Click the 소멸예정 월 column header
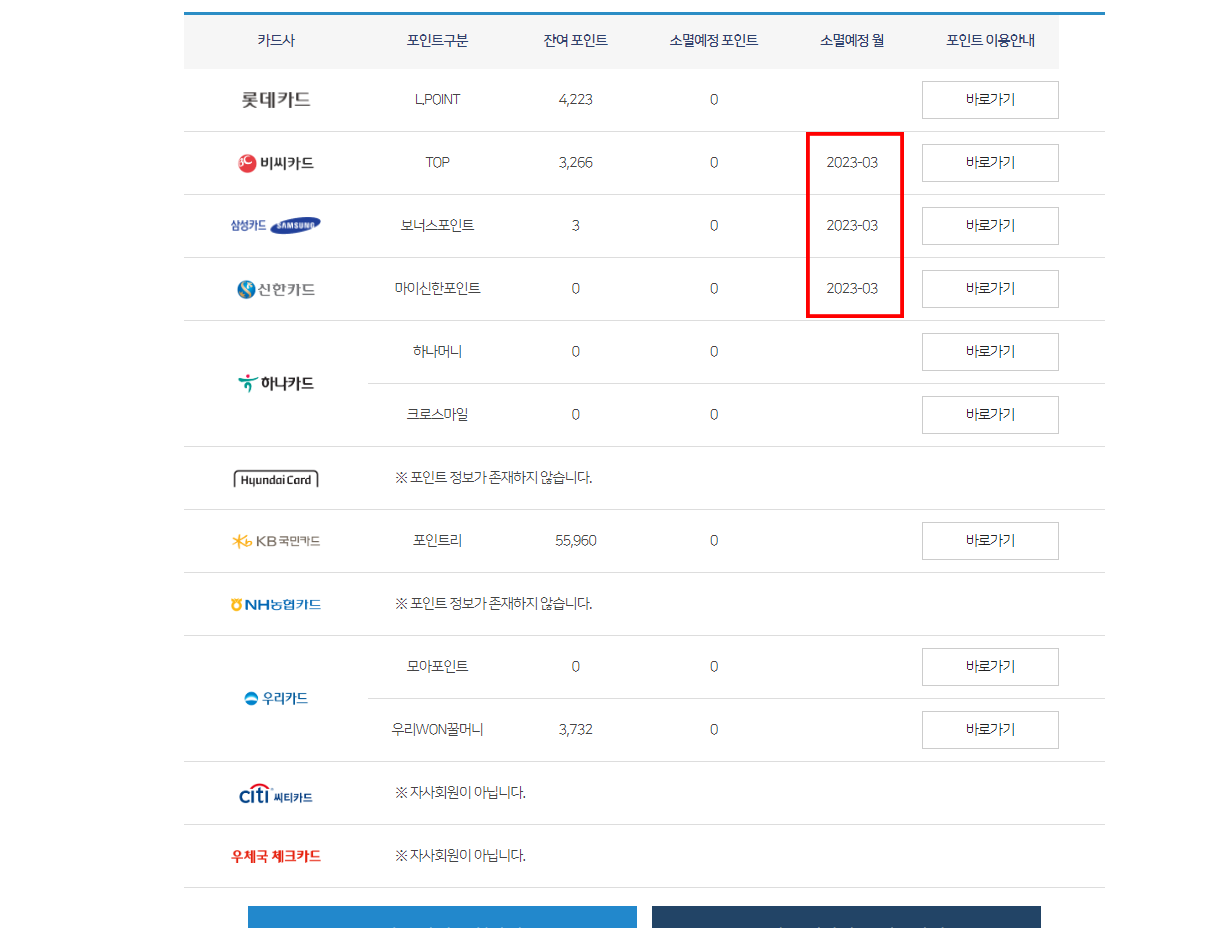Screen dimensions: 1230x928 pyautogui.click(x=852, y=41)
